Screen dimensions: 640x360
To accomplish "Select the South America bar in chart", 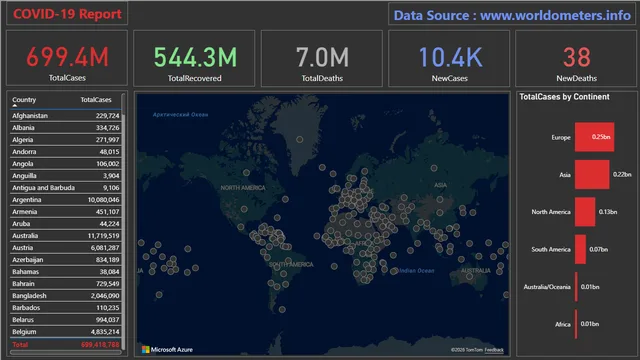I will pos(580,249).
